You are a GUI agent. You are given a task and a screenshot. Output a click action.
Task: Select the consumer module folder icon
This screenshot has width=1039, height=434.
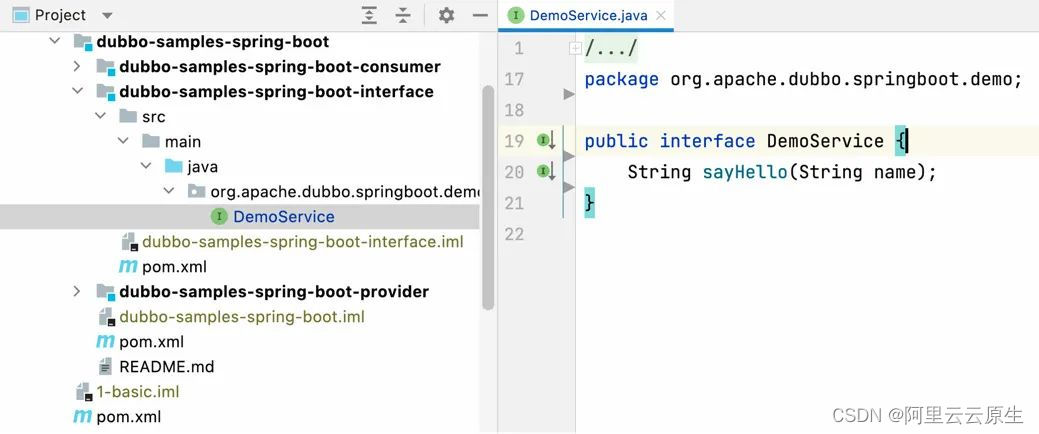(105, 67)
